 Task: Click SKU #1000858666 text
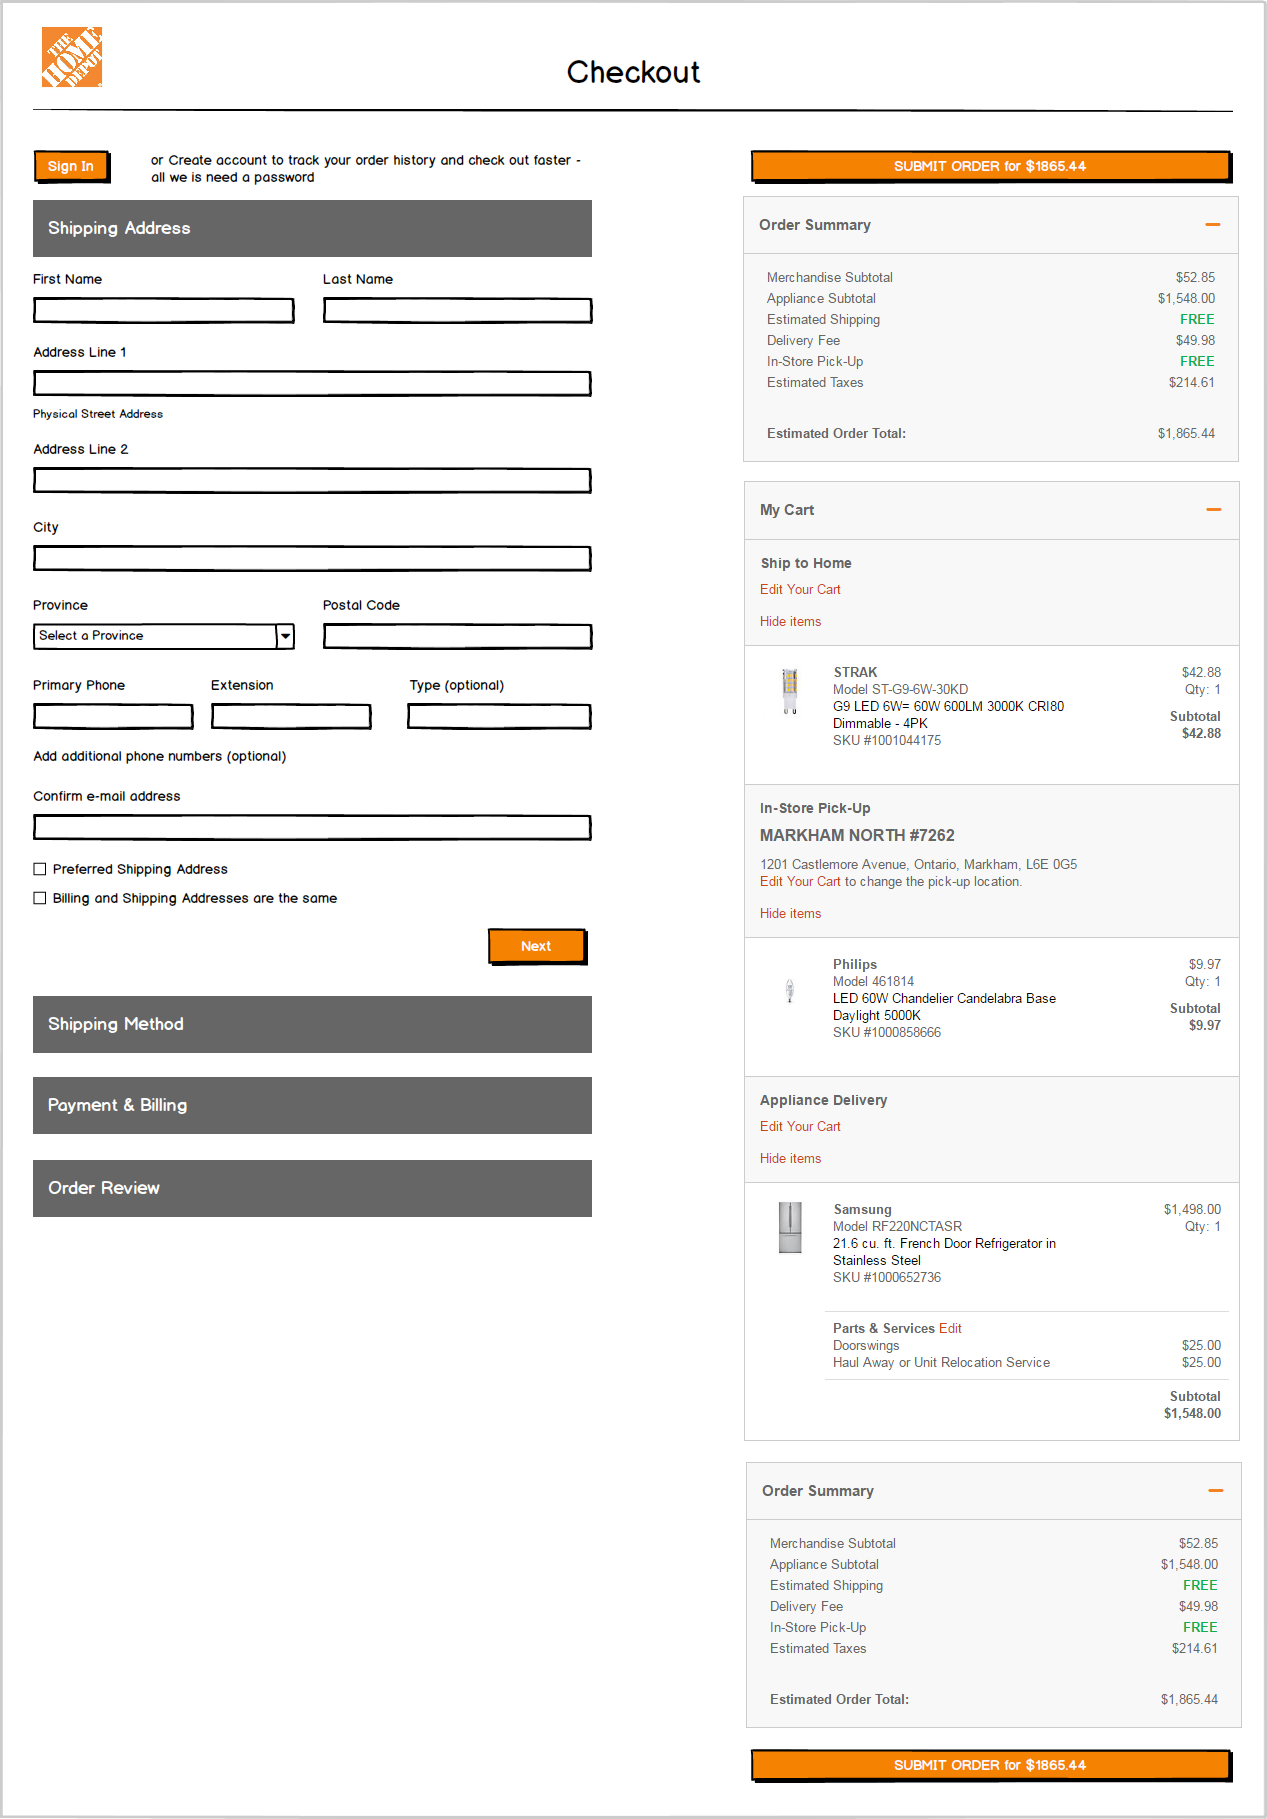pos(887,1032)
